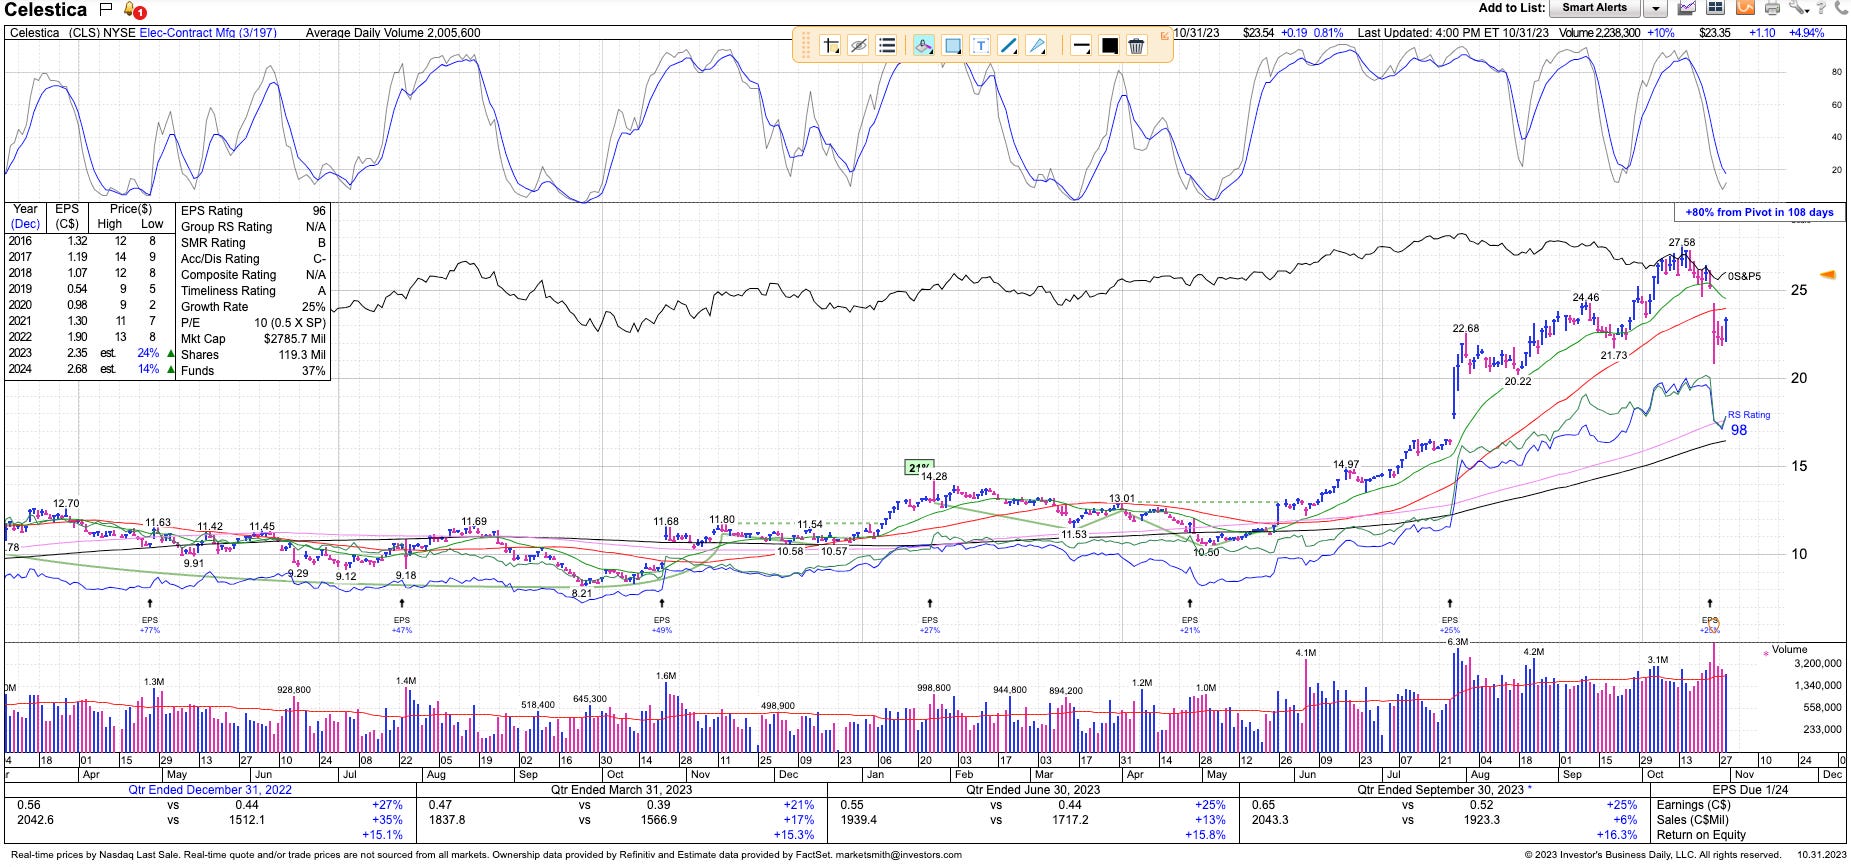
Task: Click the RS Rating 98 label
Action: click(x=1748, y=423)
